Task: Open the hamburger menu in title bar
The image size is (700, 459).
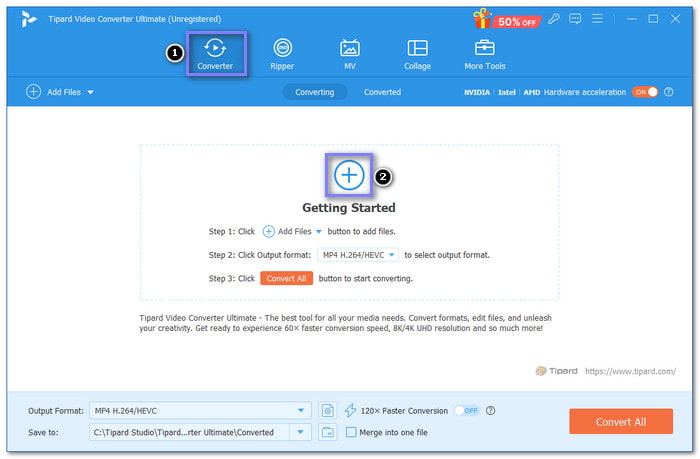Action: coord(597,19)
